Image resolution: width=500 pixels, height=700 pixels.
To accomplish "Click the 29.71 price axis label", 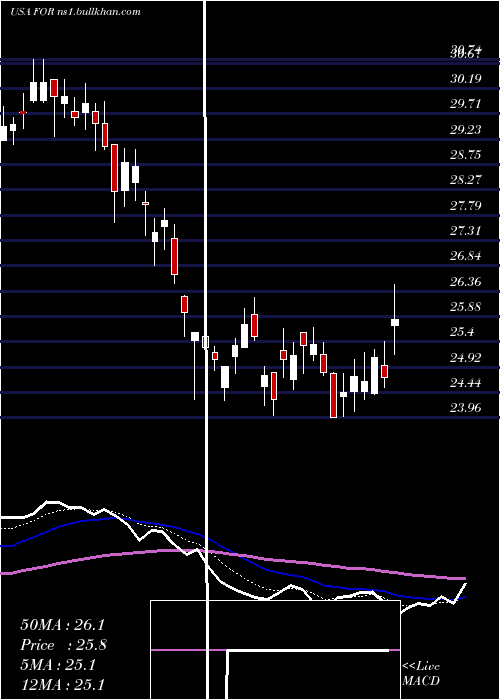I will pos(466,104).
